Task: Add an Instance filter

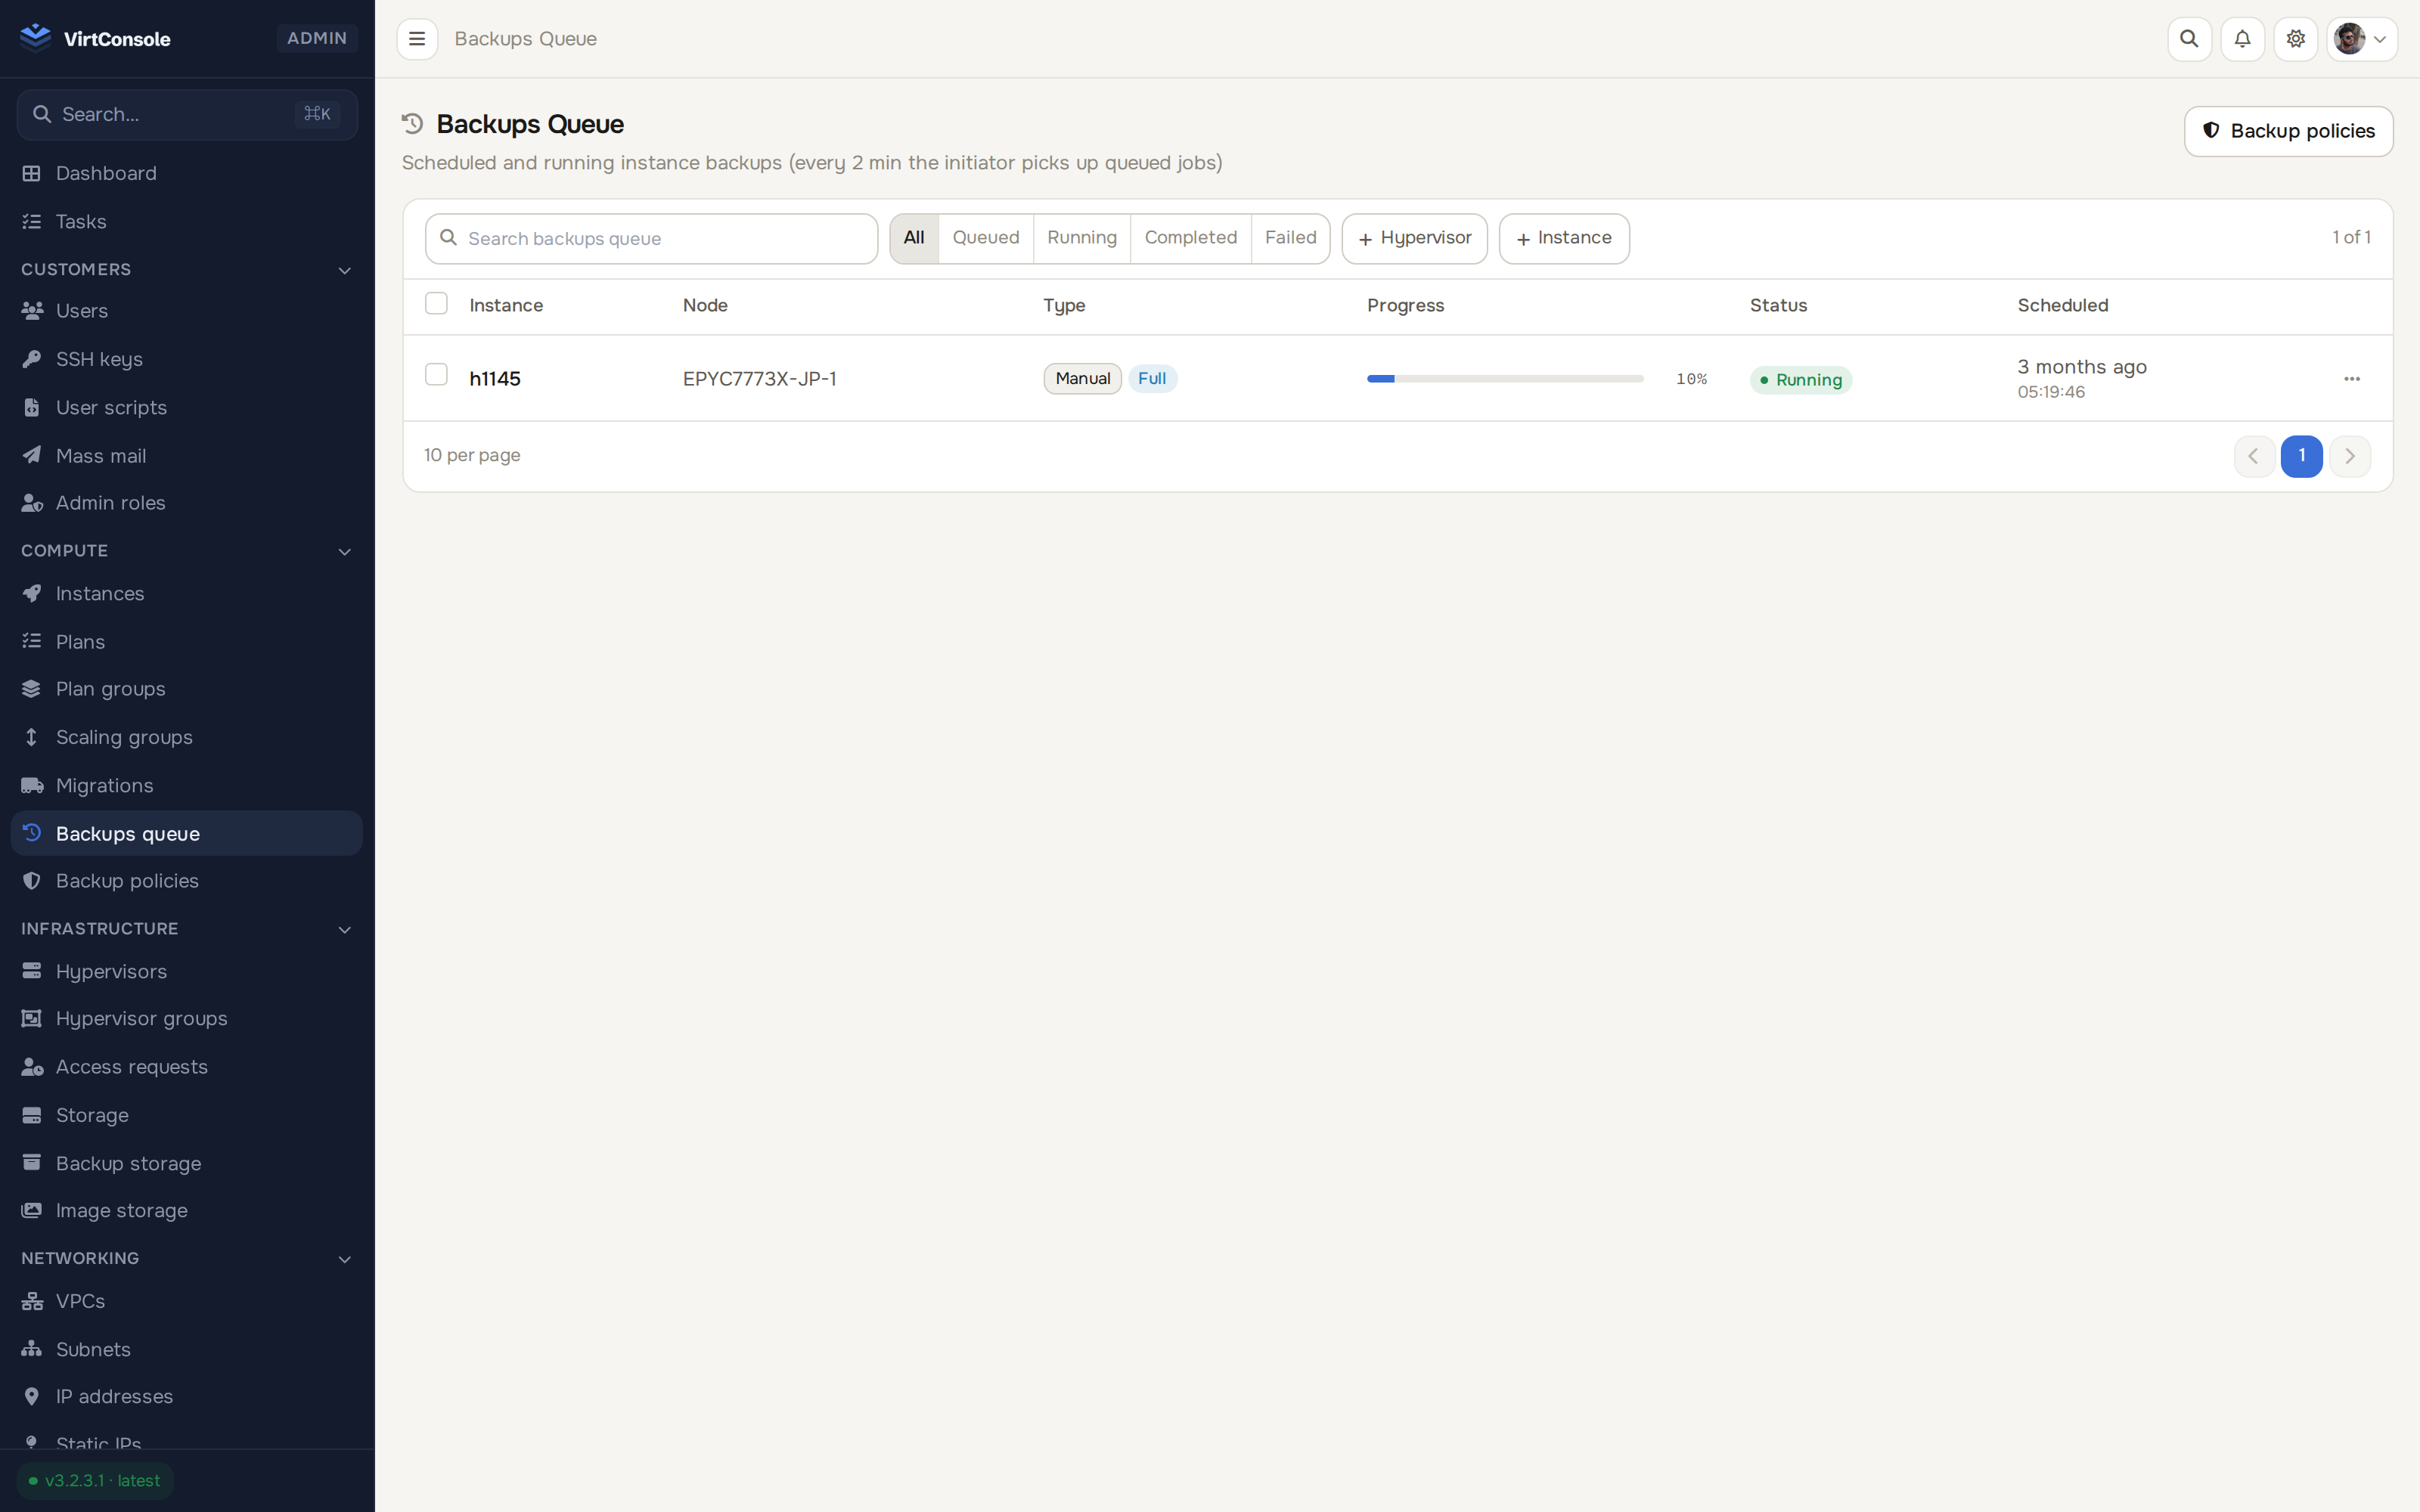Action: (1564, 239)
